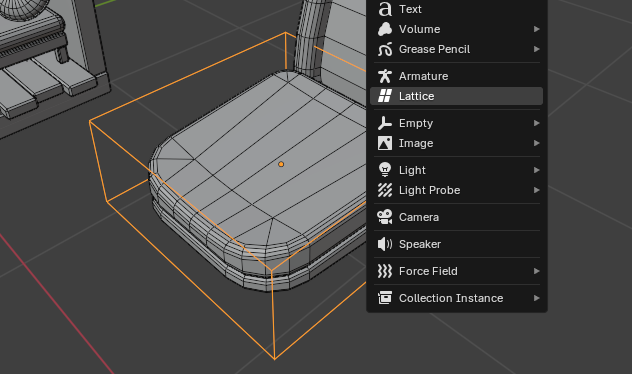The image size is (632, 374).
Task: Click the Lattice grid icon
Action: click(x=385, y=96)
